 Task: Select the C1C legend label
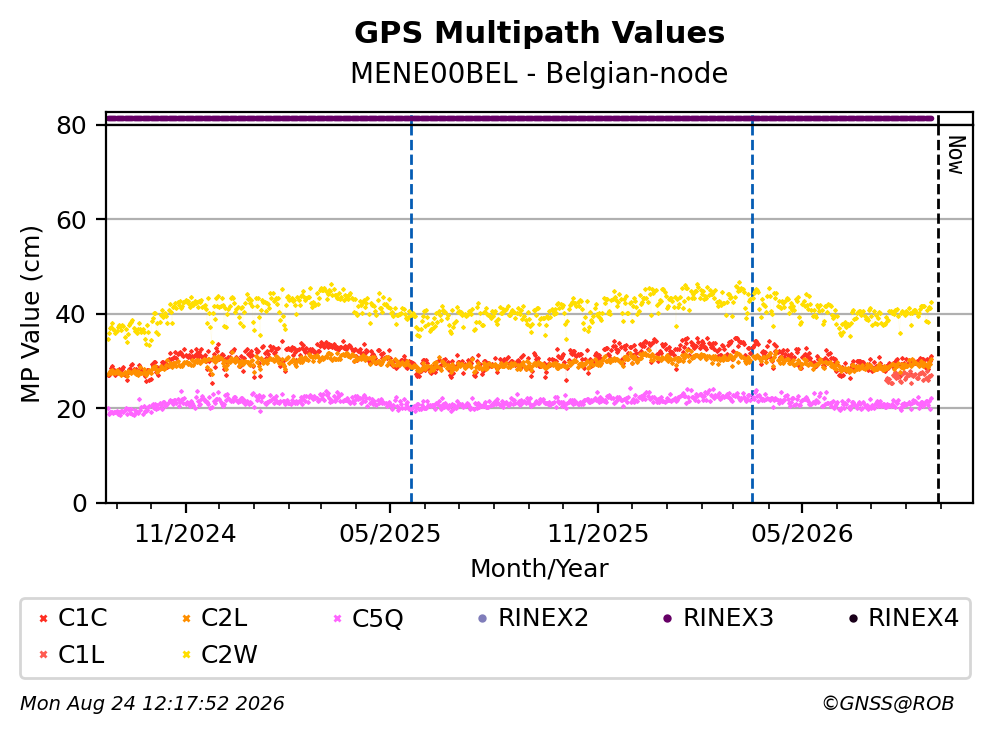tap(82, 618)
